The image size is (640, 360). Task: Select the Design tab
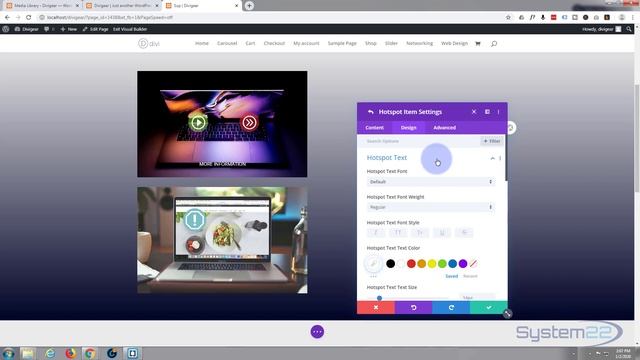[408, 128]
